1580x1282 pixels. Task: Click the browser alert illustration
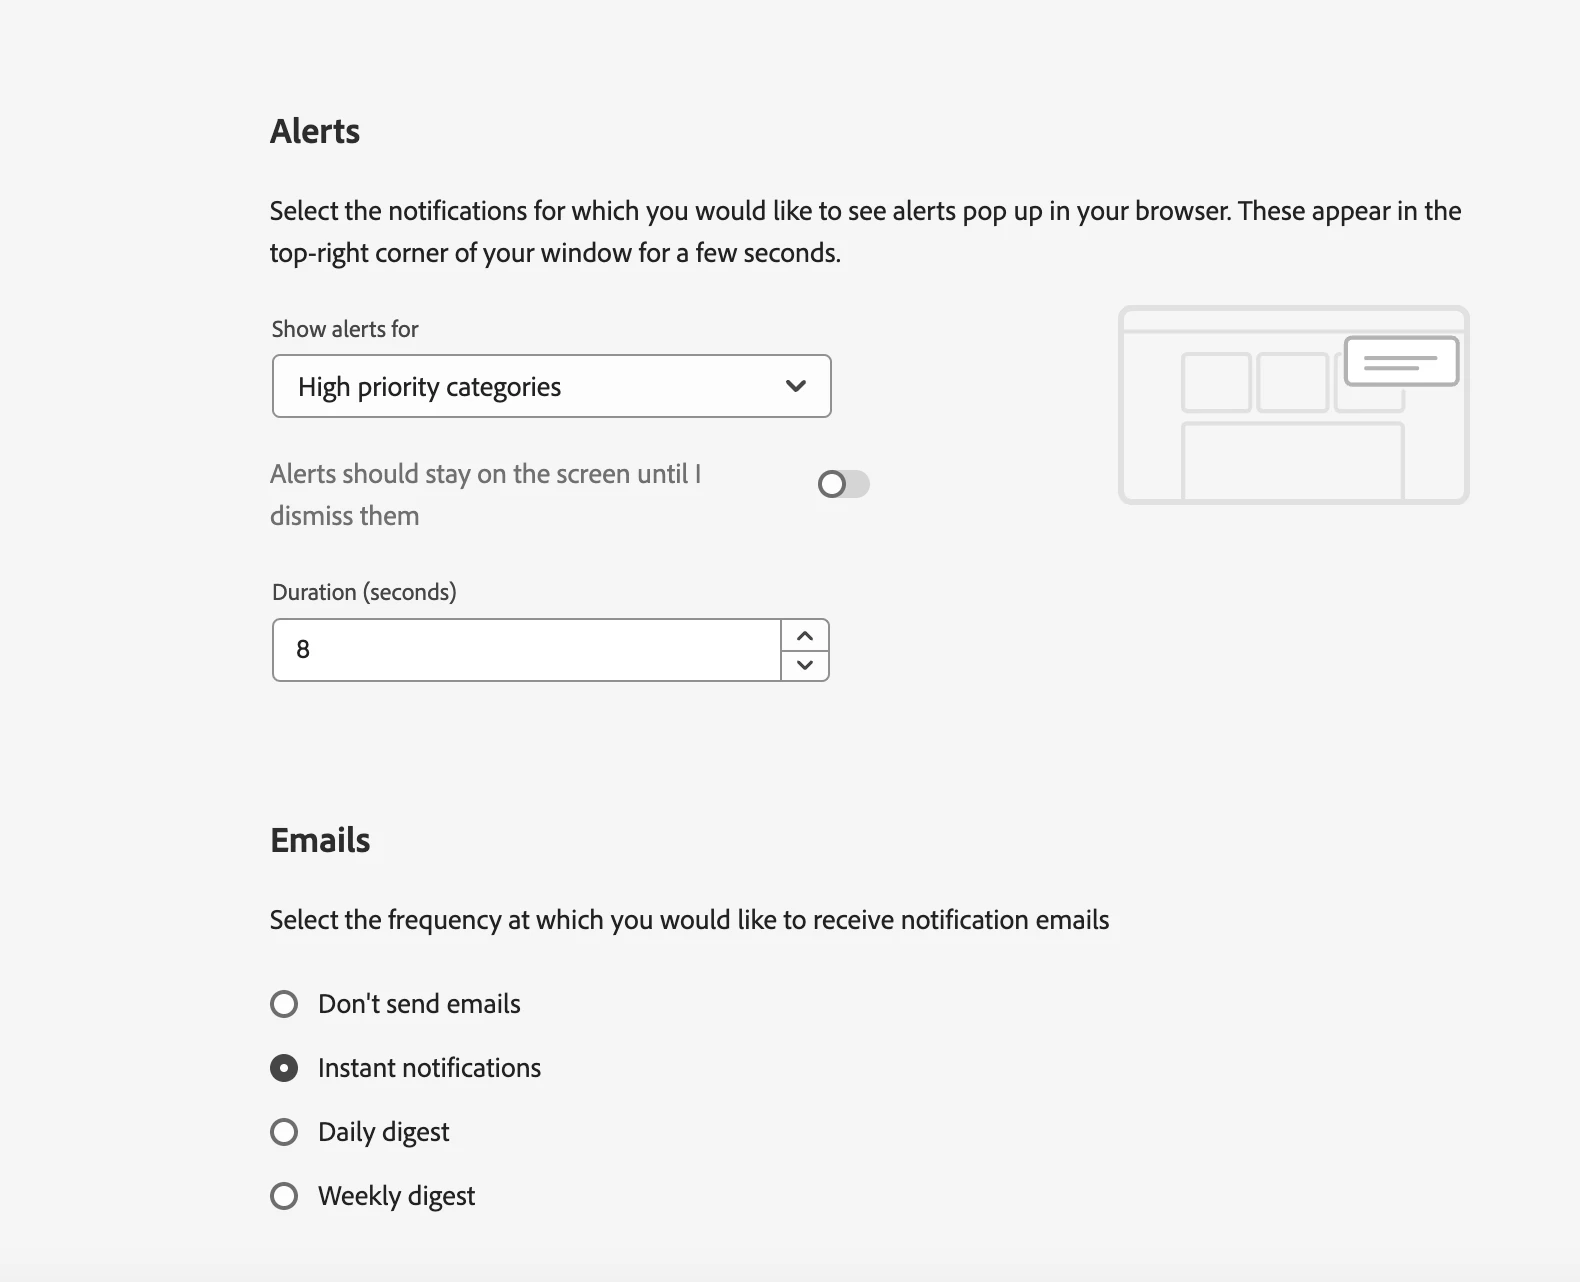tap(1293, 405)
